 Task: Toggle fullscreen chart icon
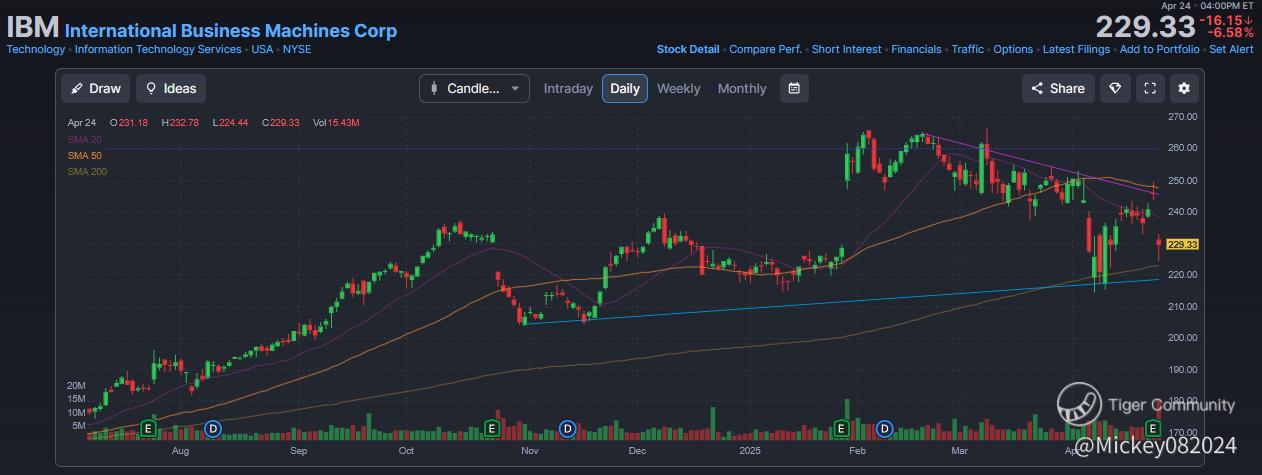coord(1150,88)
